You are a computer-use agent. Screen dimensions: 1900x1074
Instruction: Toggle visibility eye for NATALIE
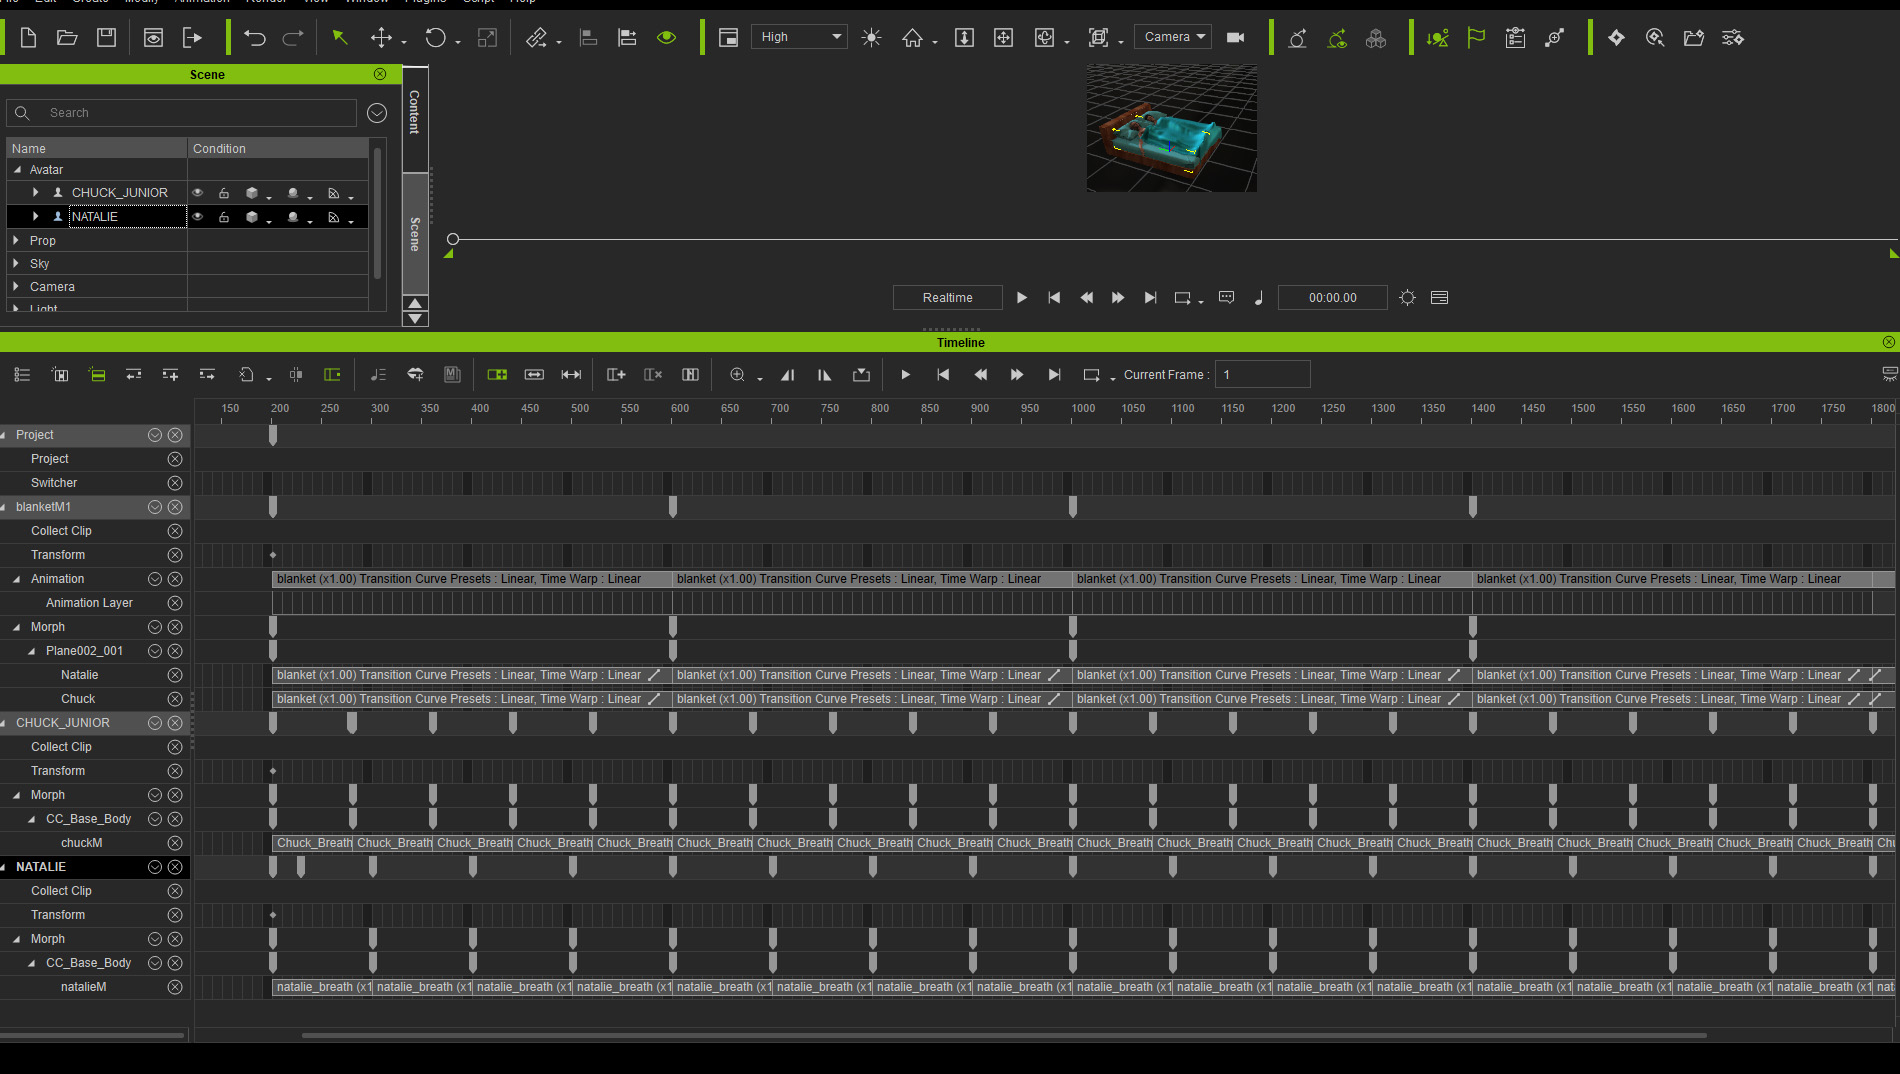198,217
